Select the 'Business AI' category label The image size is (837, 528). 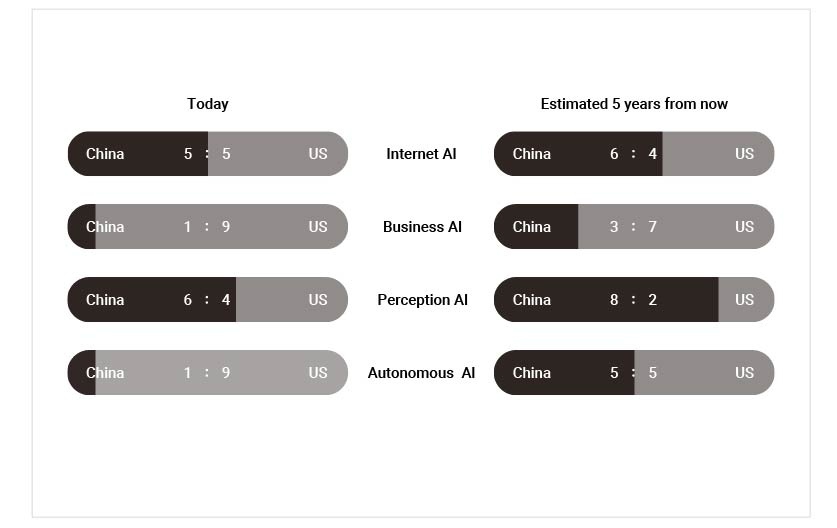[x=422, y=227]
